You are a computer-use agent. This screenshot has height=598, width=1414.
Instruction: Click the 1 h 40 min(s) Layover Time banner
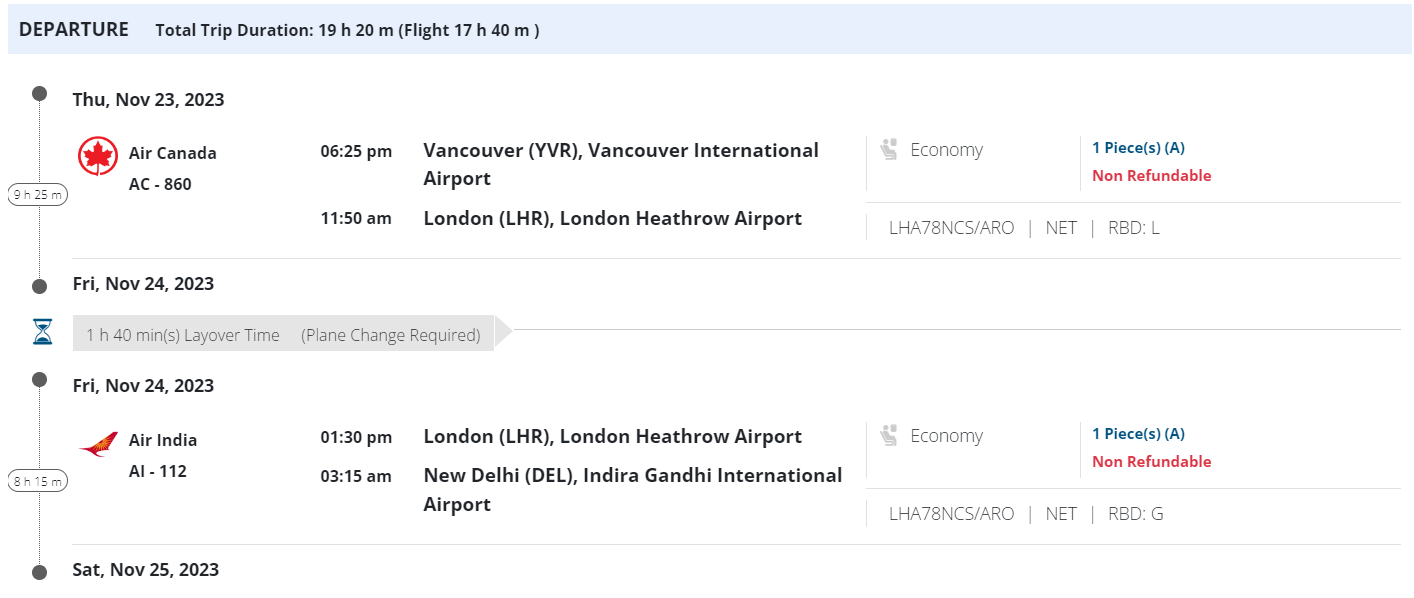tap(283, 335)
